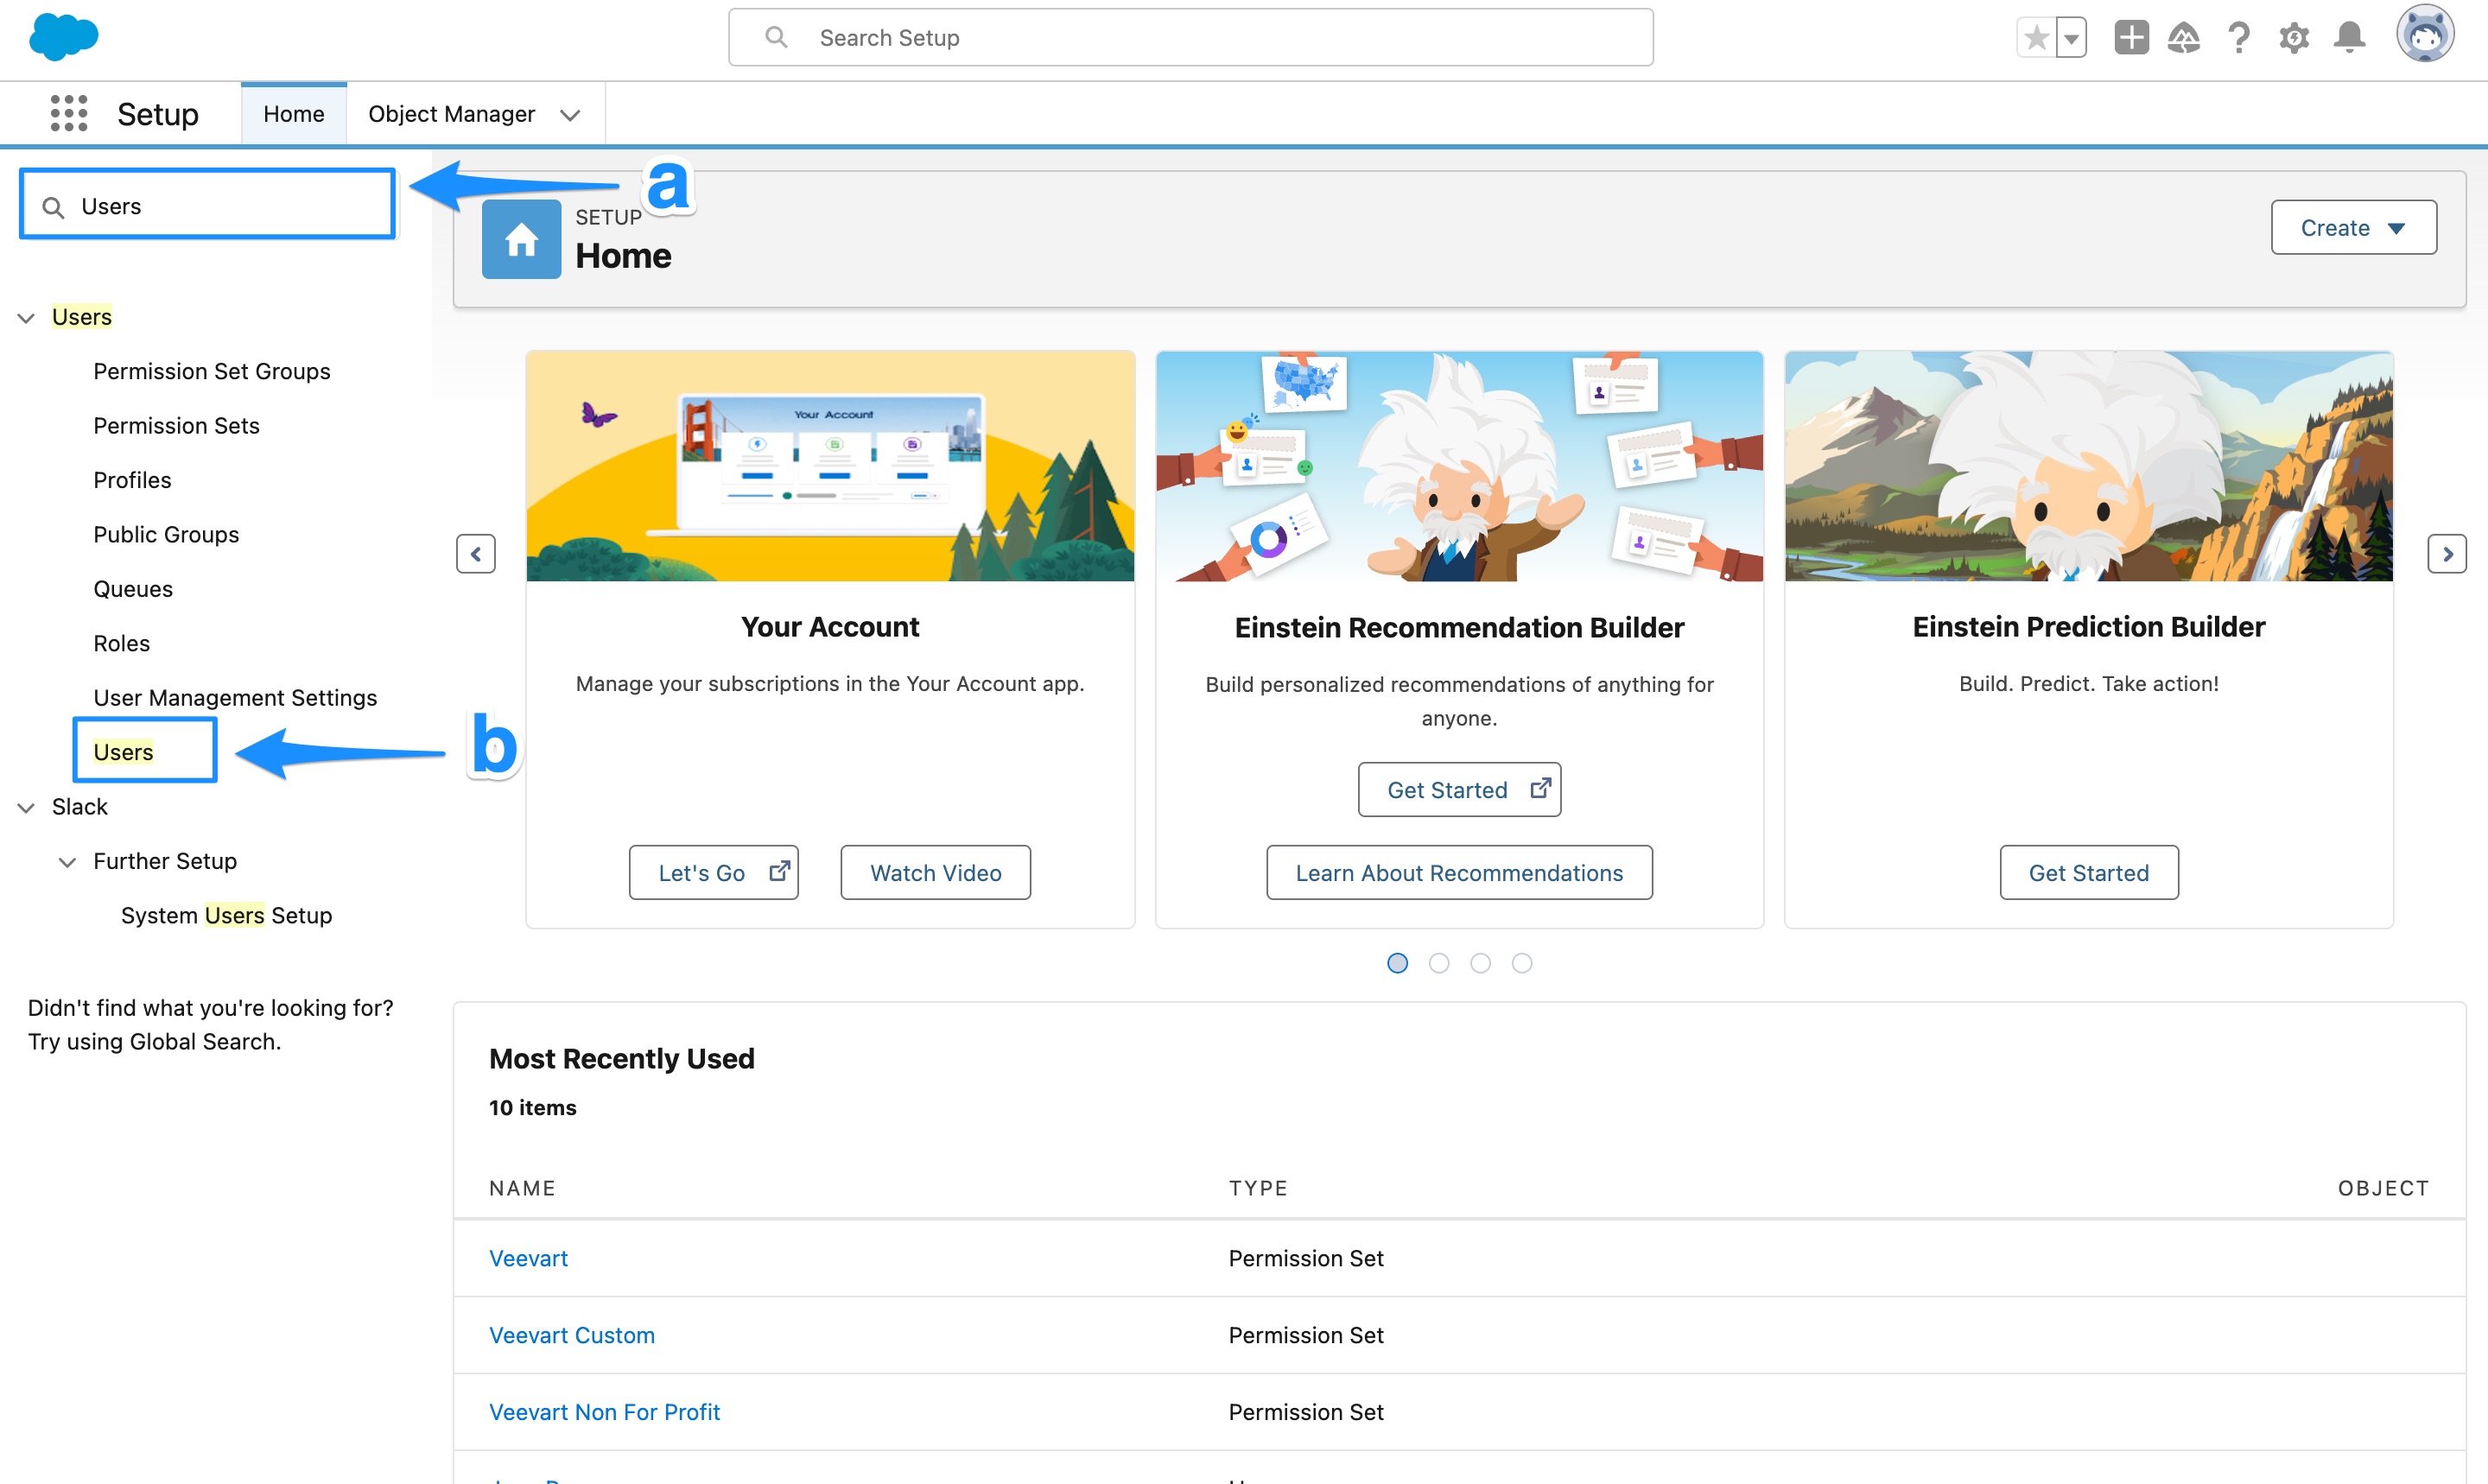
Task: Click the App Launcher waffle icon
Action: pyautogui.click(x=67, y=113)
